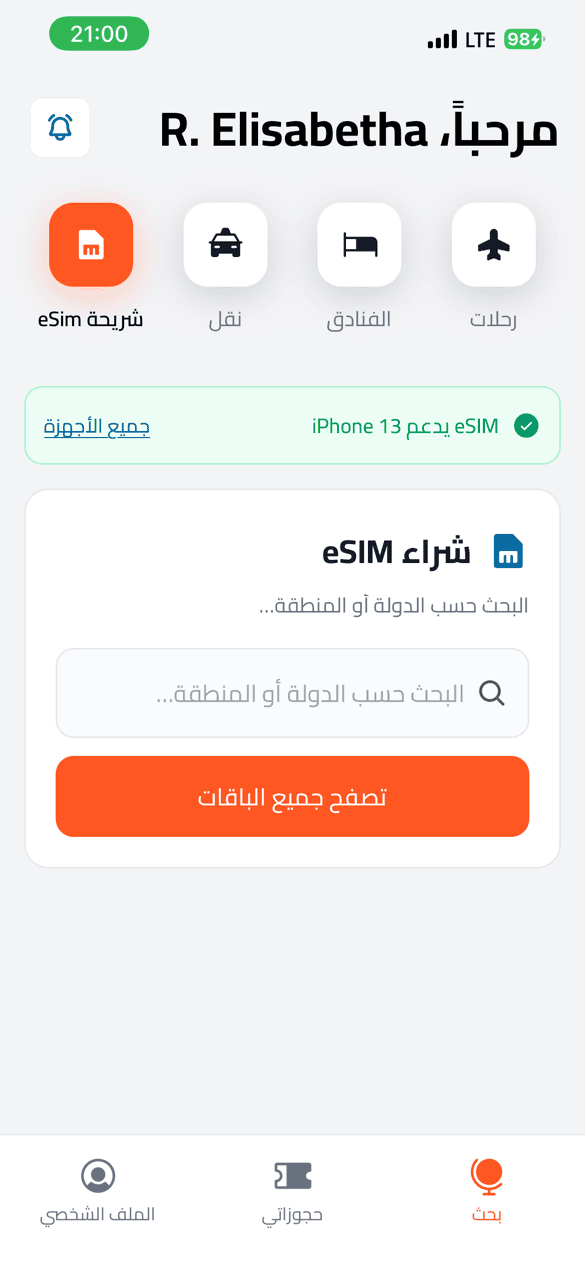Select the taxi icon for نقل
The image size is (585, 1266).
pos(225,244)
